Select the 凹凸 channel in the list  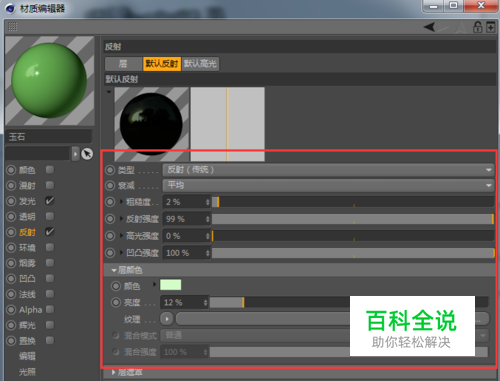[27, 279]
